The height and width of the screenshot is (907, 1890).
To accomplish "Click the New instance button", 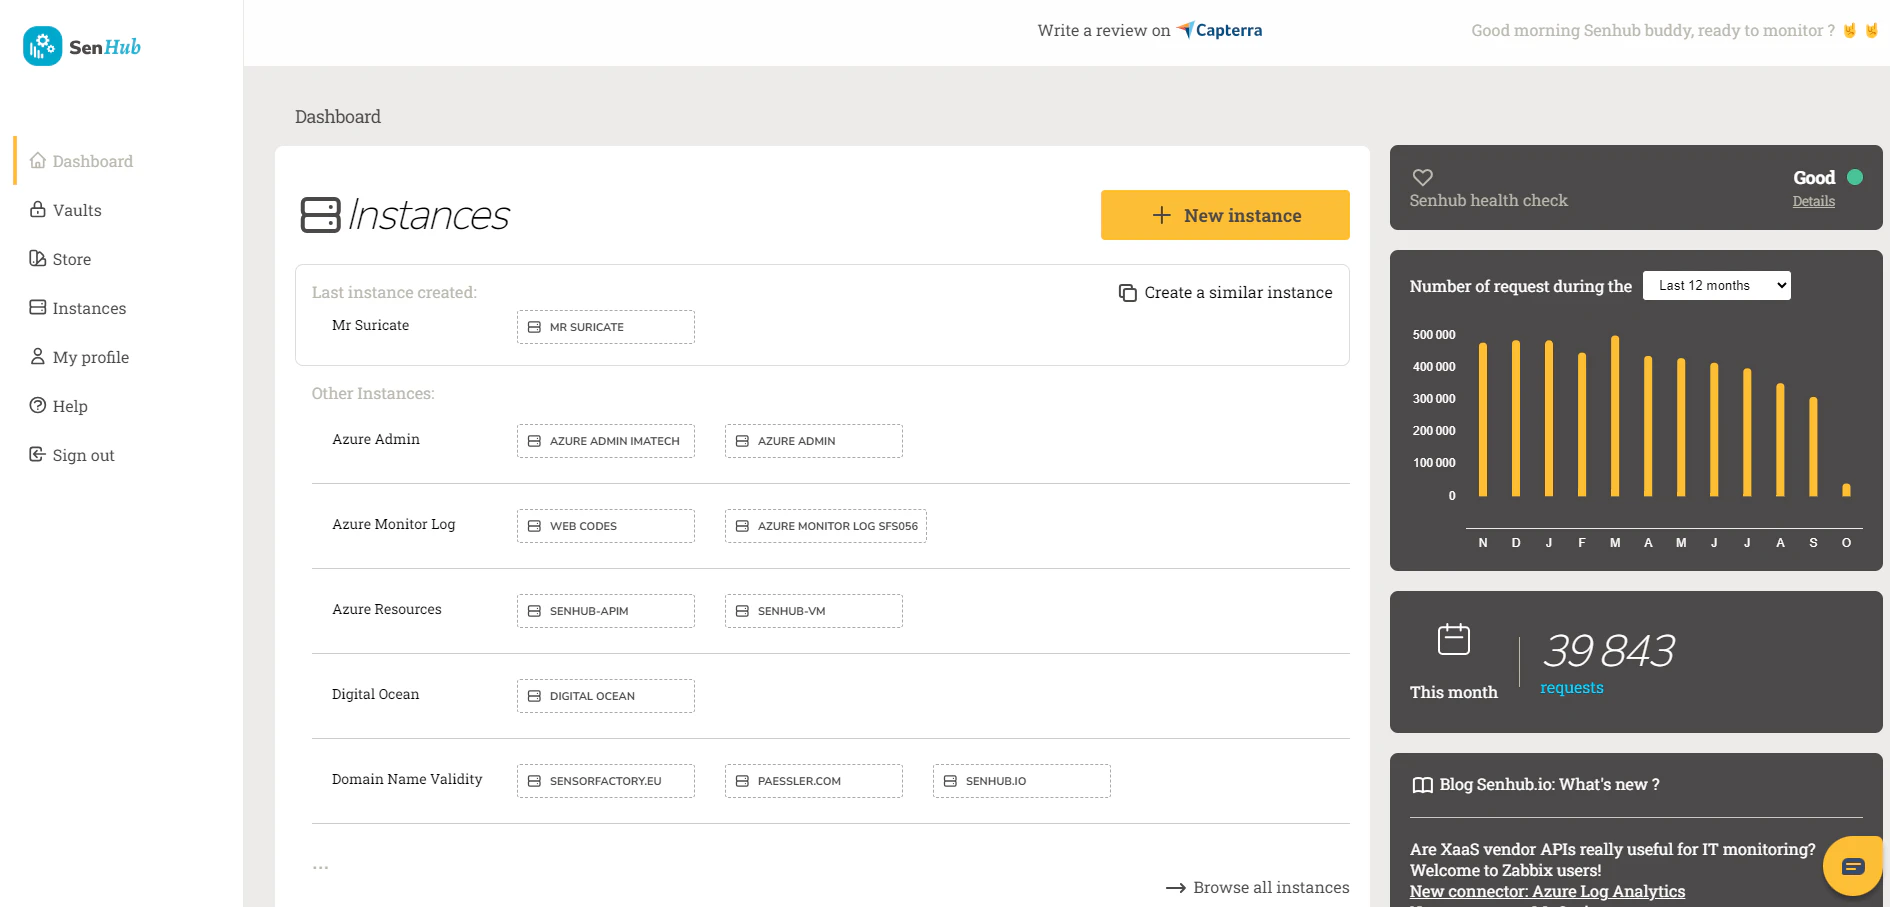I will 1224,215.
